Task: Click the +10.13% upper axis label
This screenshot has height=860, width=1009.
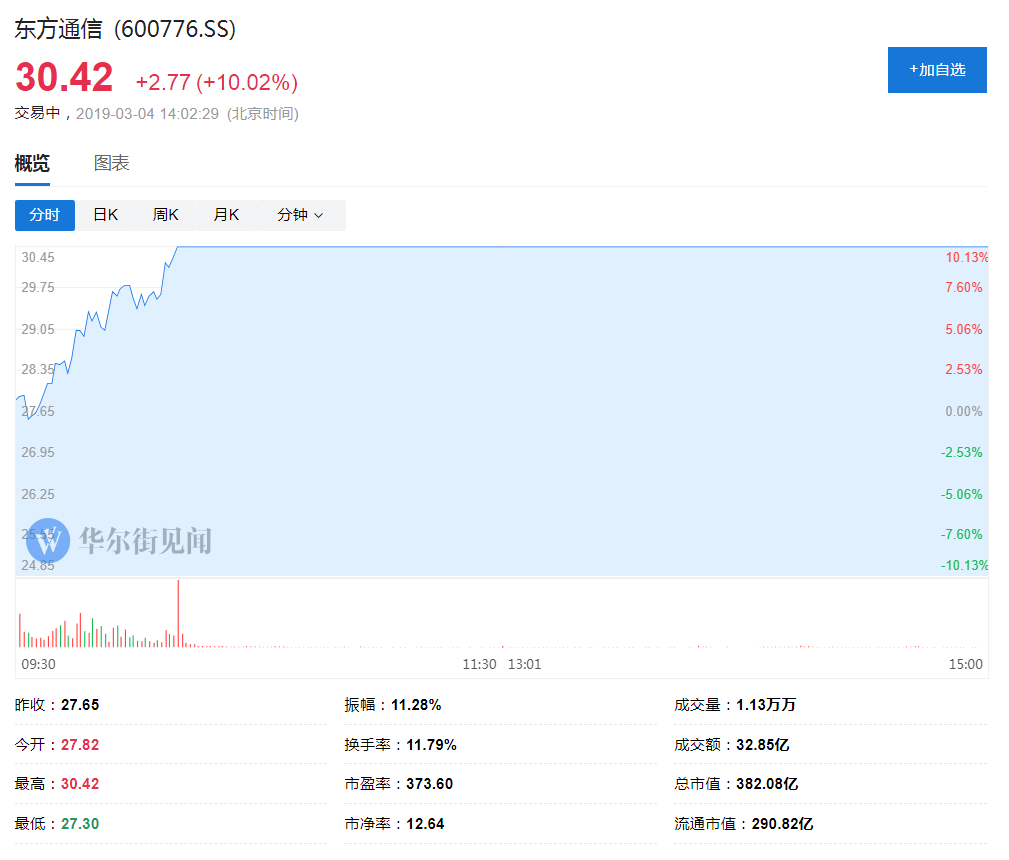Action: [966, 257]
